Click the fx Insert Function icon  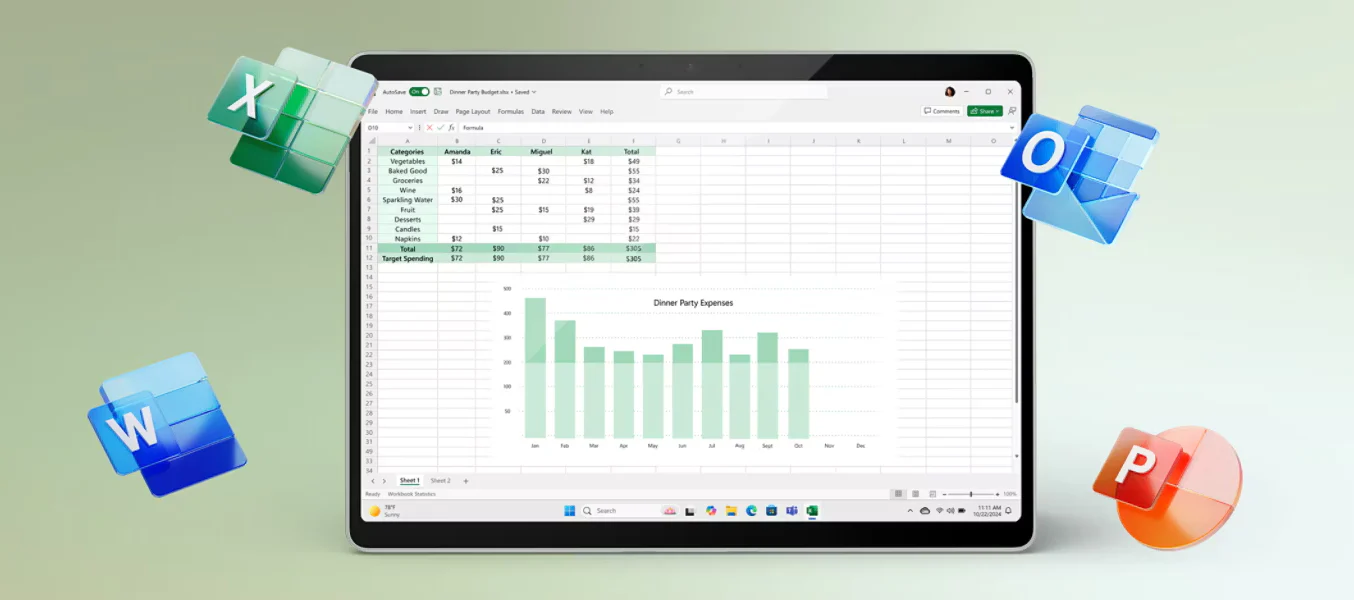tap(452, 128)
